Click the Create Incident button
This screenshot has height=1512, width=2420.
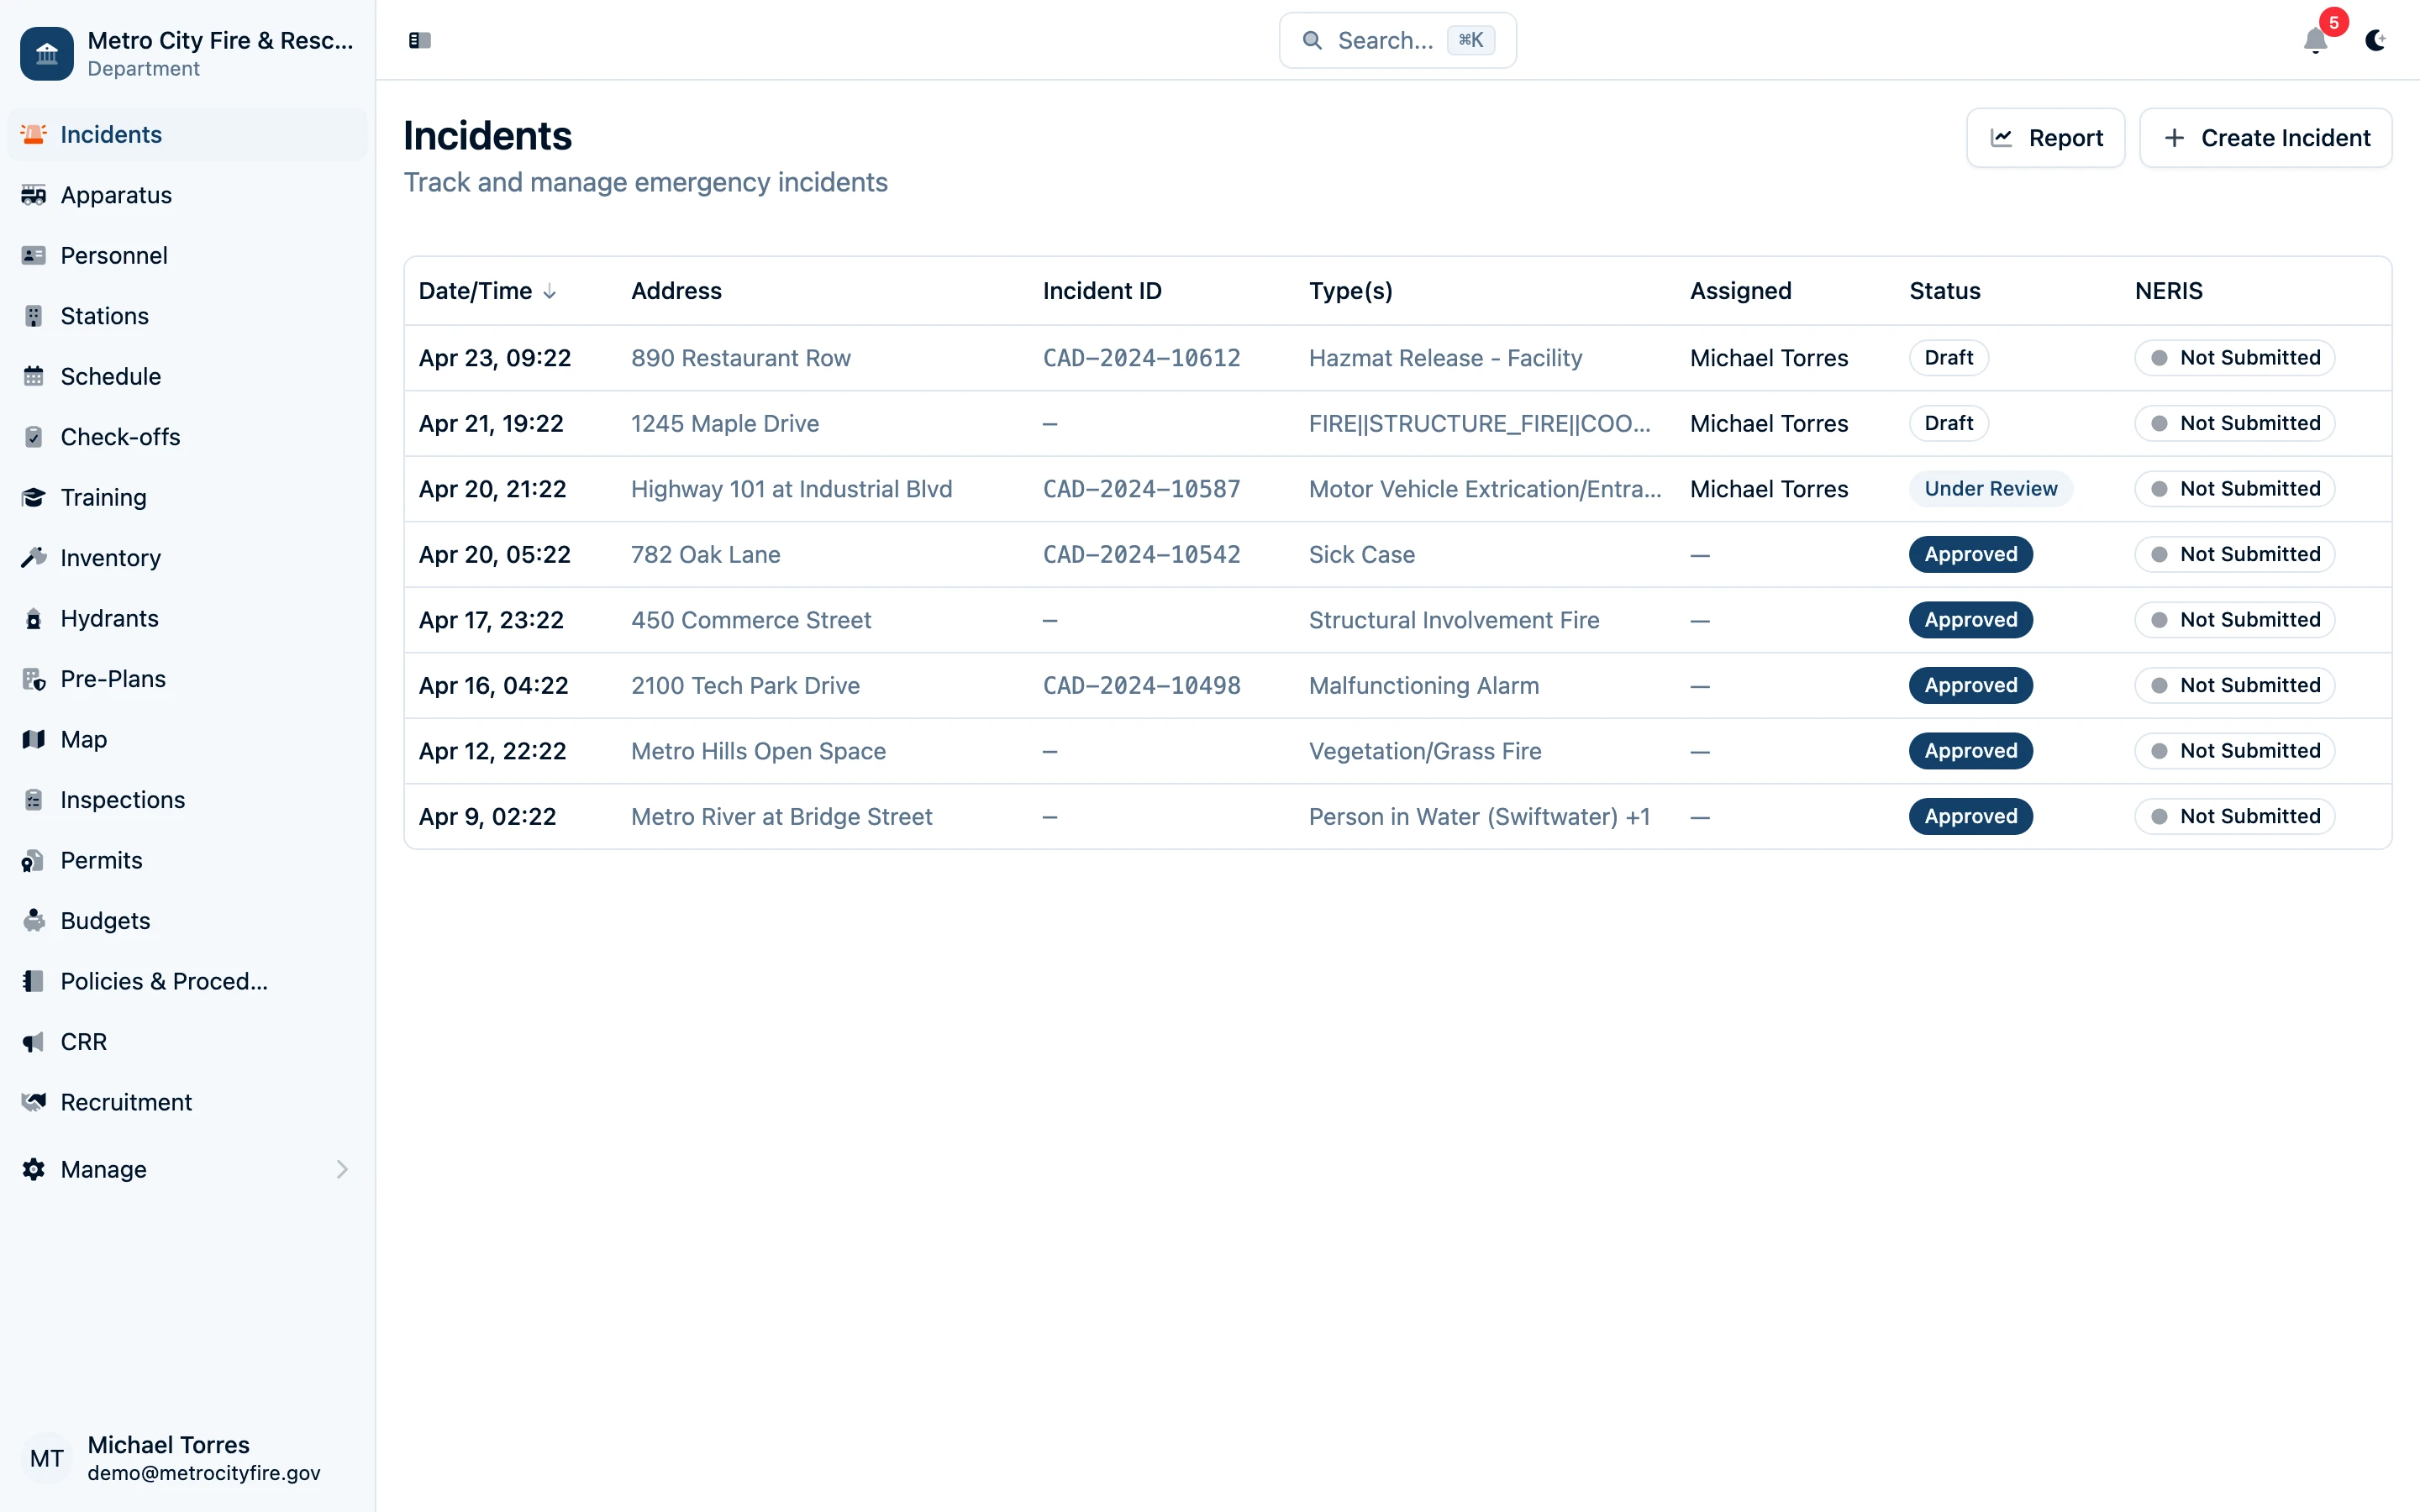pyautogui.click(x=2265, y=137)
